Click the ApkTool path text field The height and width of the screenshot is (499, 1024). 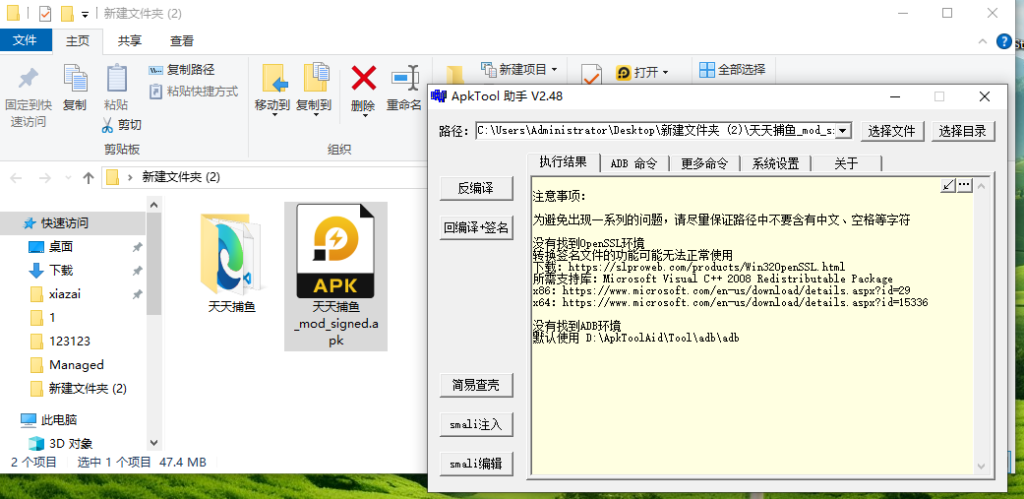pyautogui.click(x=655, y=131)
